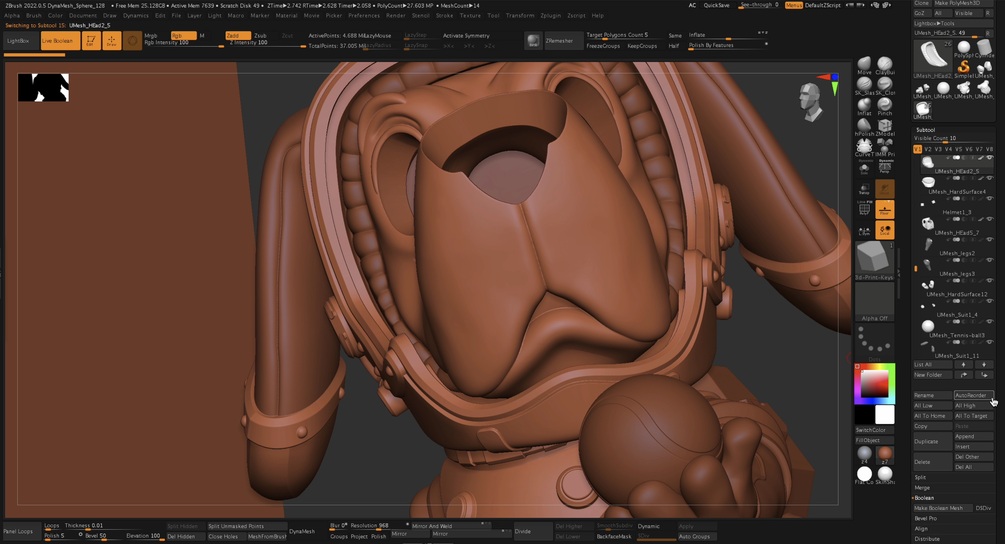1005x544 pixels.
Task: Toggle Zsub mode
Action: (261, 35)
